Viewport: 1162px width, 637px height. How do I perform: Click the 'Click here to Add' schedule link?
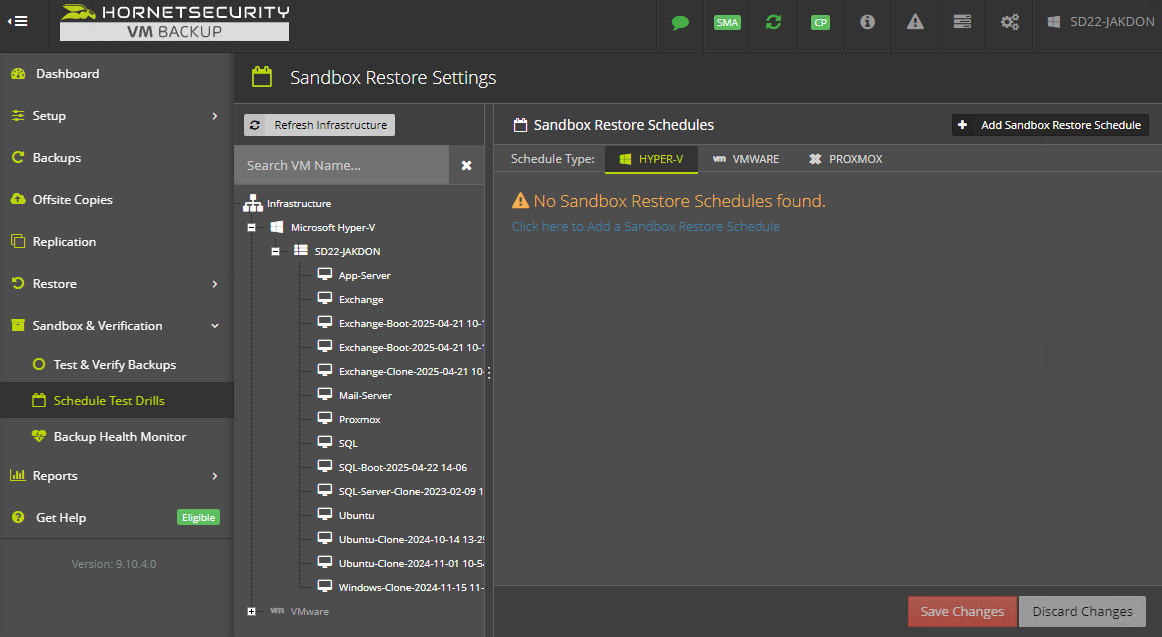click(645, 227)
